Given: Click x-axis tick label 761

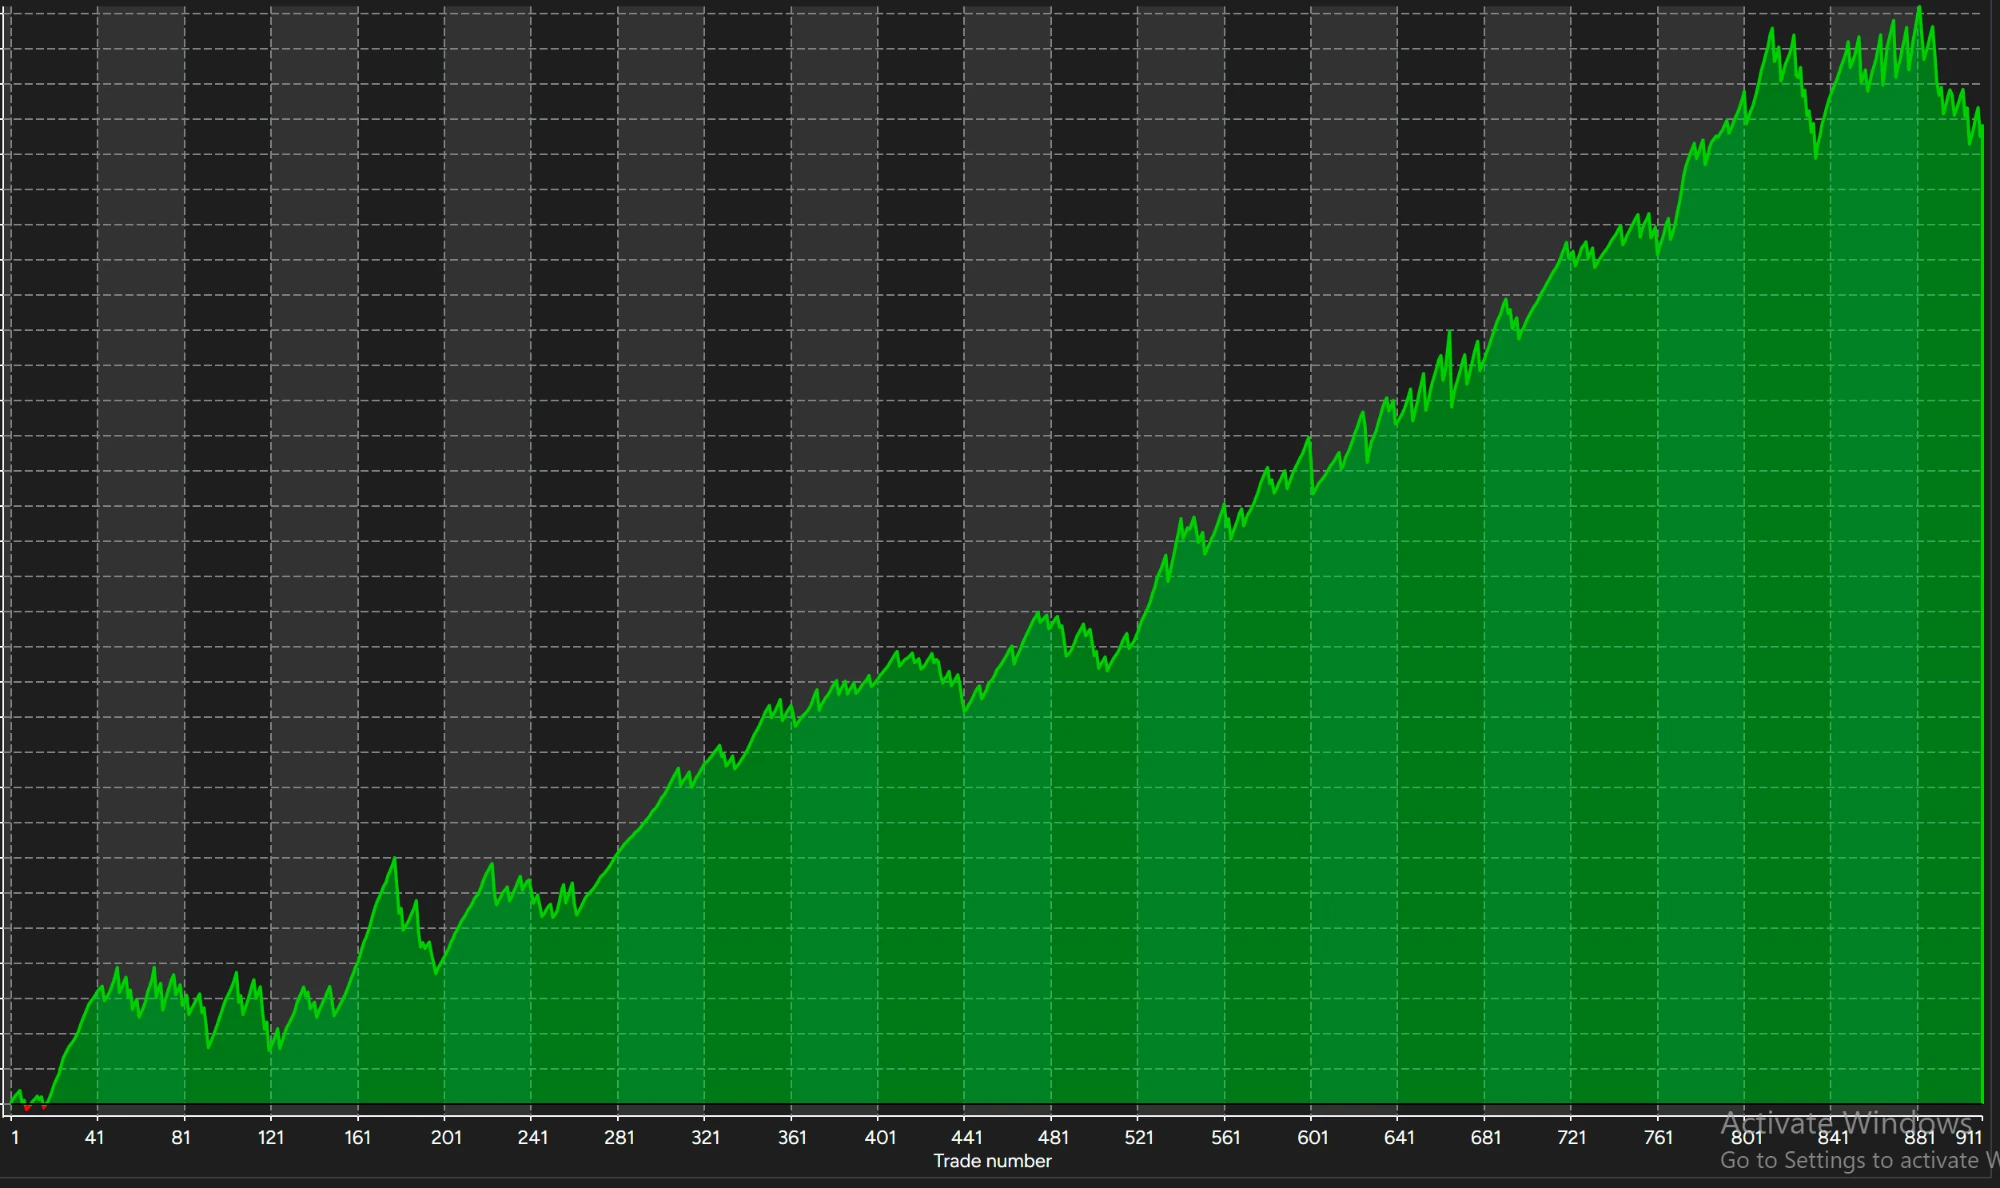Looking at the screenshot, I should [1659, 1137].
